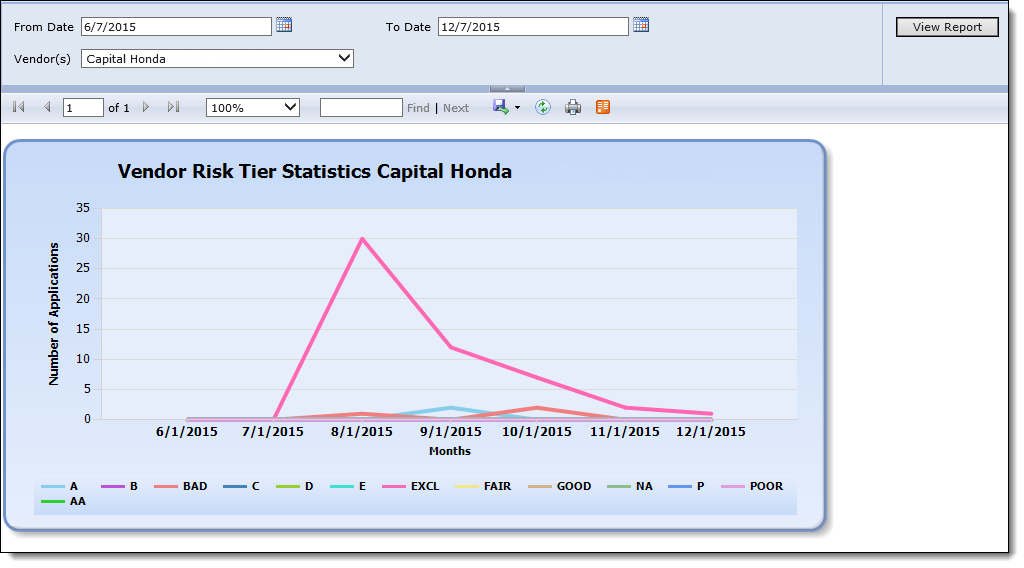Image resolution: width=1024 pixels, height=568 pixels.
Task: Click the To Date input field
Action: [533, 27]
